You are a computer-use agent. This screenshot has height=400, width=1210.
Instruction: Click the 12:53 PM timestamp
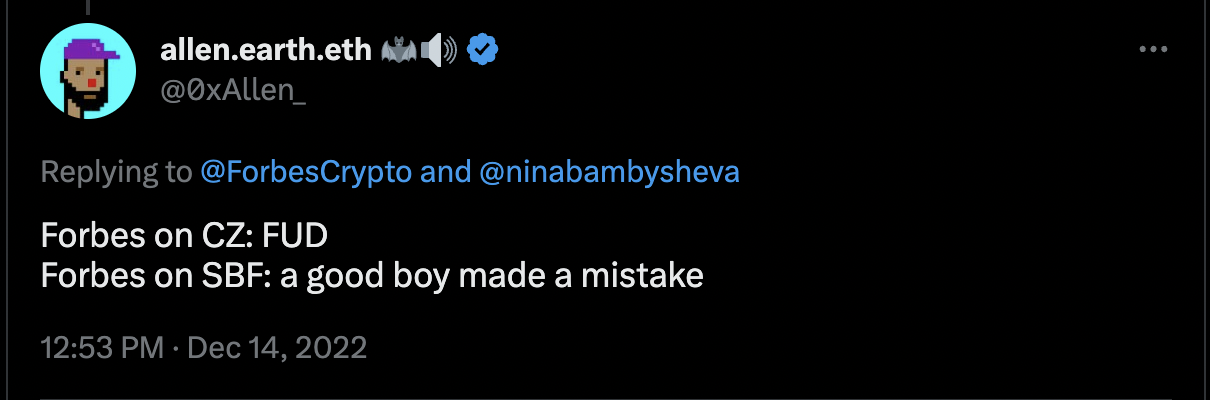pos(101,349)
